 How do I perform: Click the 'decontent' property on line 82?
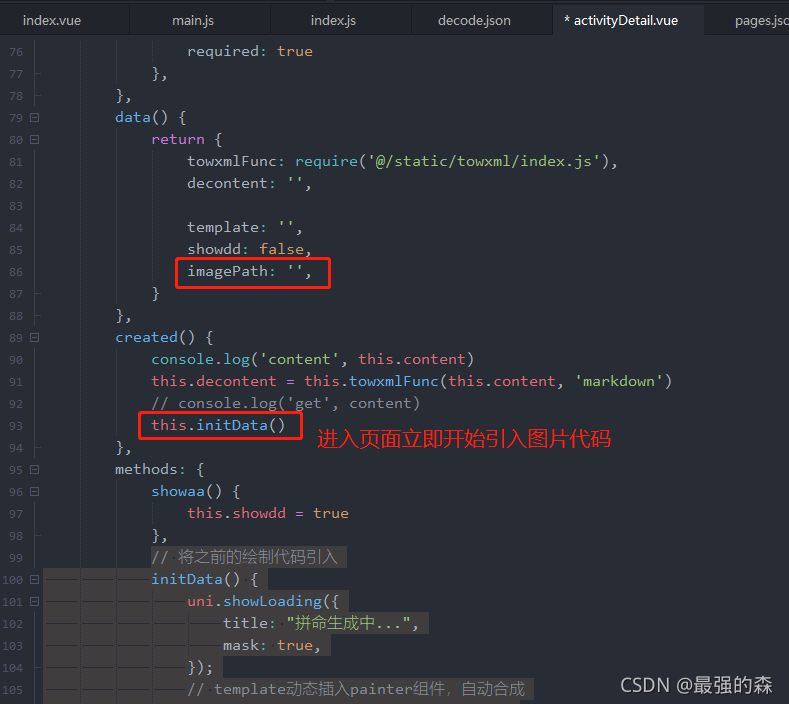point(227,183)
